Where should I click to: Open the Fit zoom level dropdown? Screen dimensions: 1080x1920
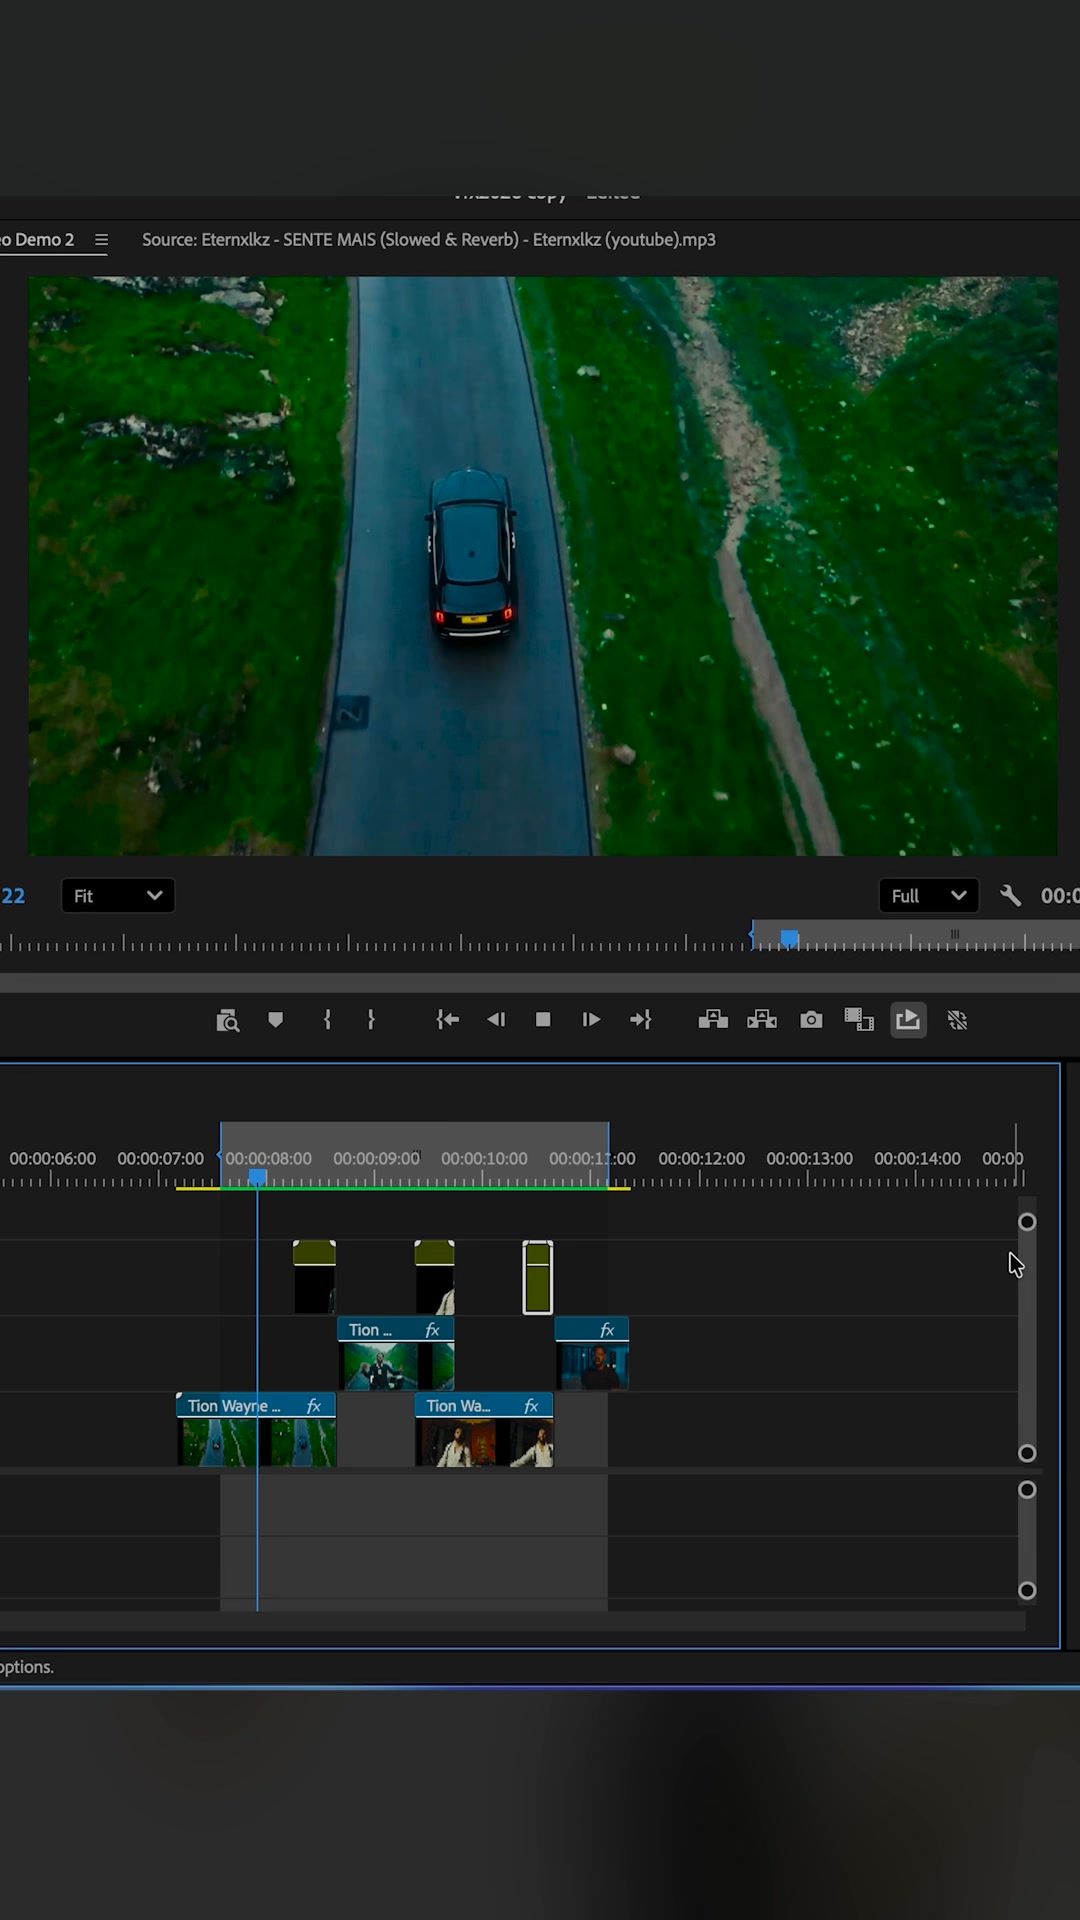pos(118,896)
